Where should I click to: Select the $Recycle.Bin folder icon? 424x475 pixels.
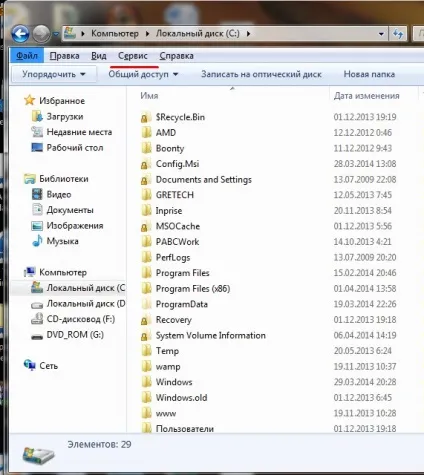(146, 117)
